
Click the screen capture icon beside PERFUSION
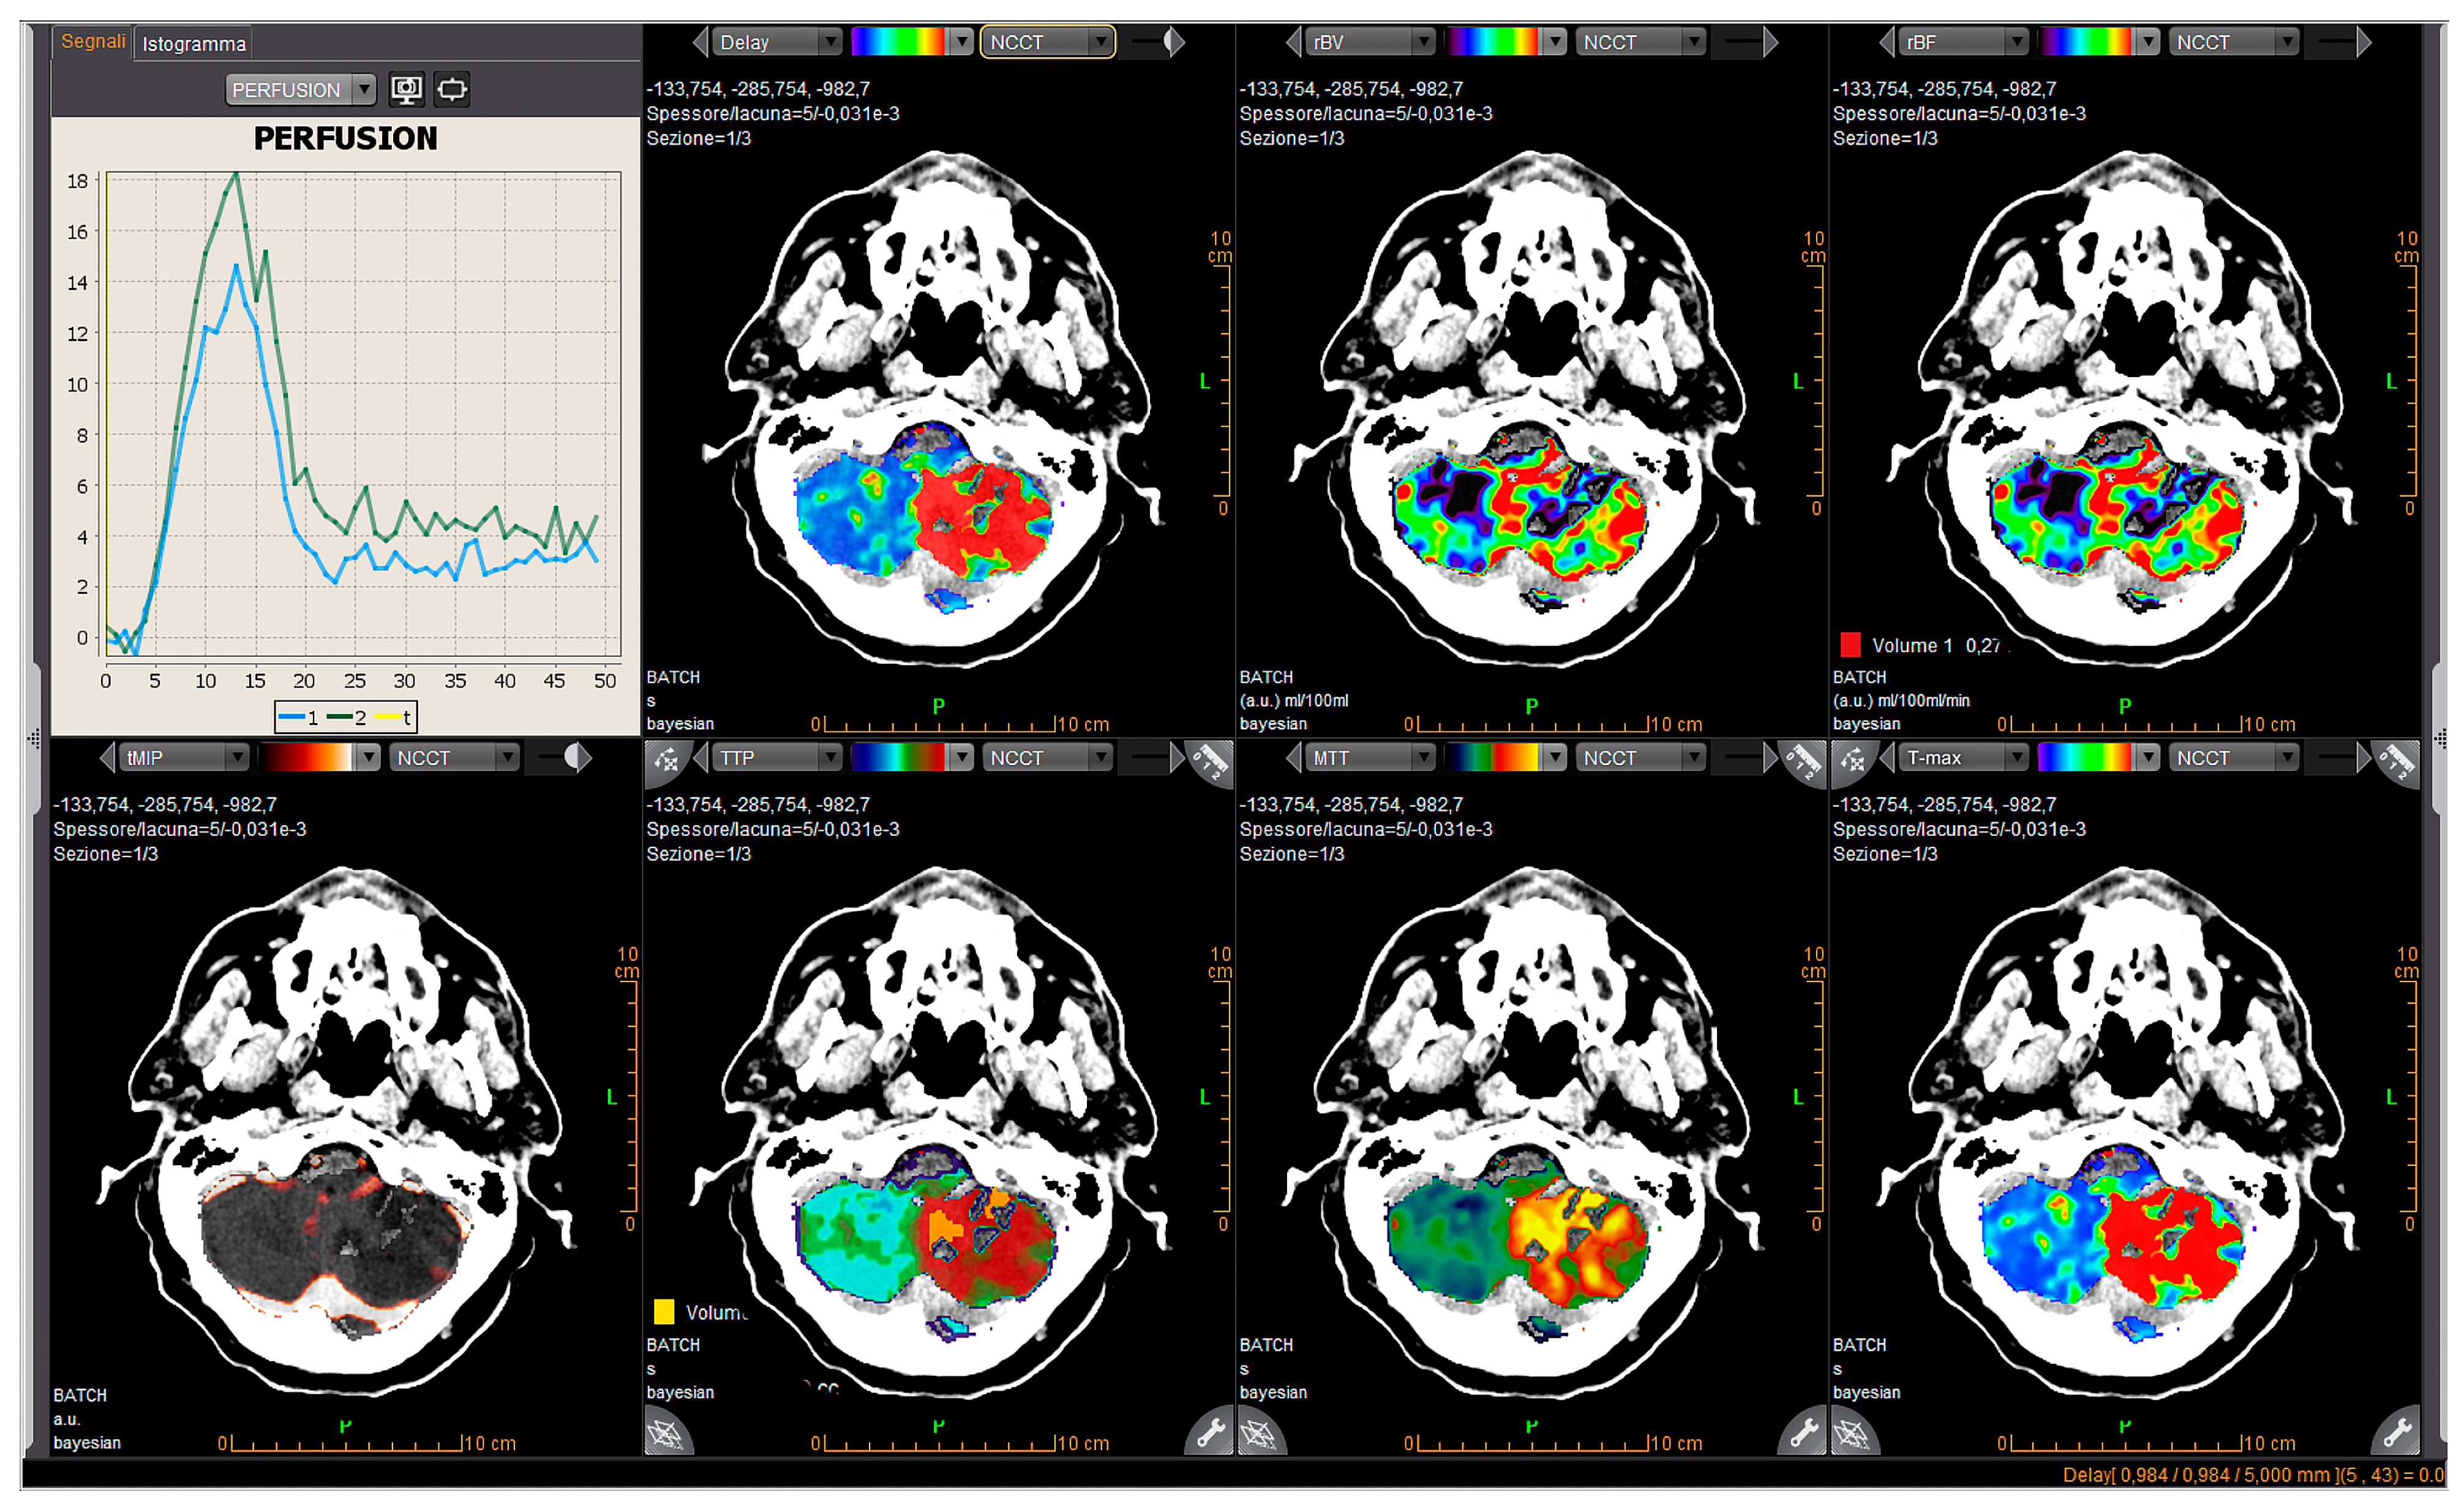click(406, 89)
